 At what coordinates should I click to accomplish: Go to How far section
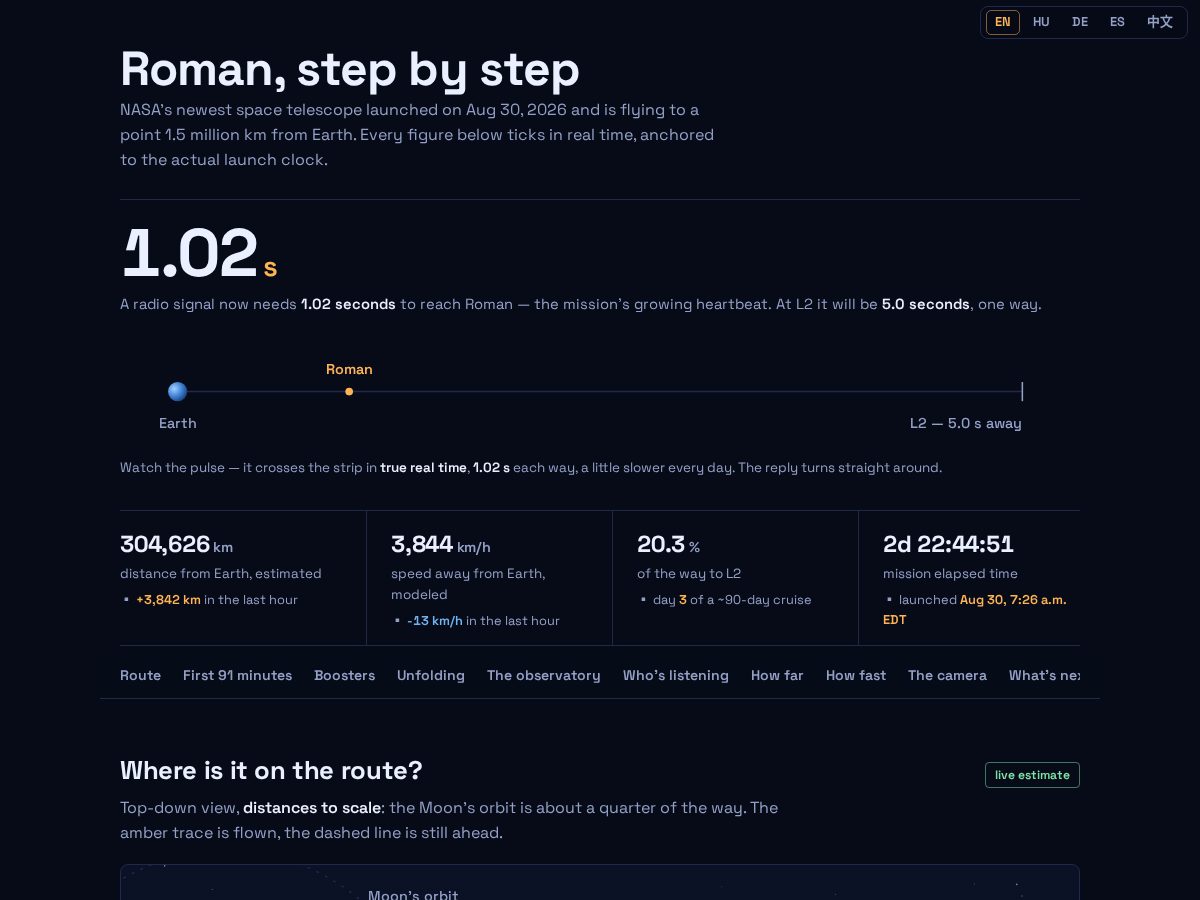(777, 675)
